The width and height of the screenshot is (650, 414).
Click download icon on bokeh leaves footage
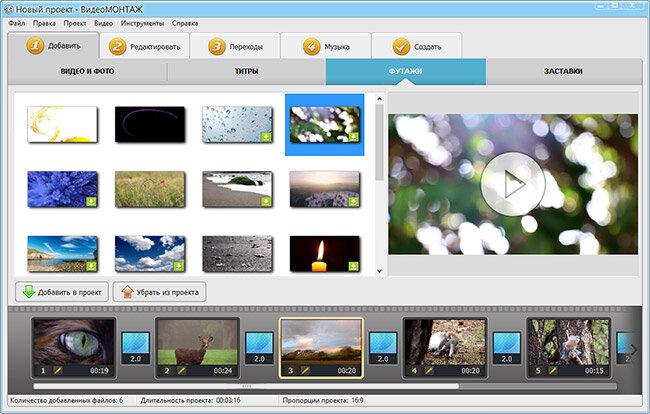coord(353,137)
